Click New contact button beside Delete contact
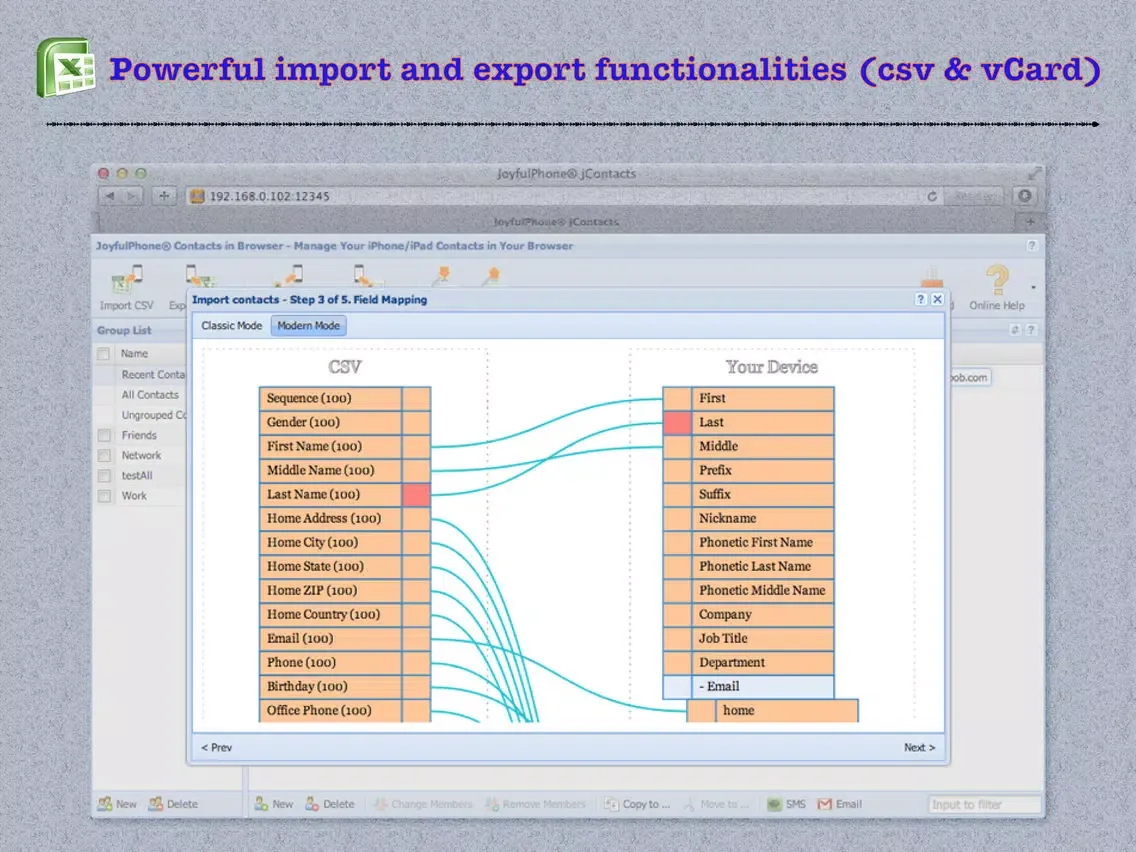The image size is (1136, 852). click(274, 803)
